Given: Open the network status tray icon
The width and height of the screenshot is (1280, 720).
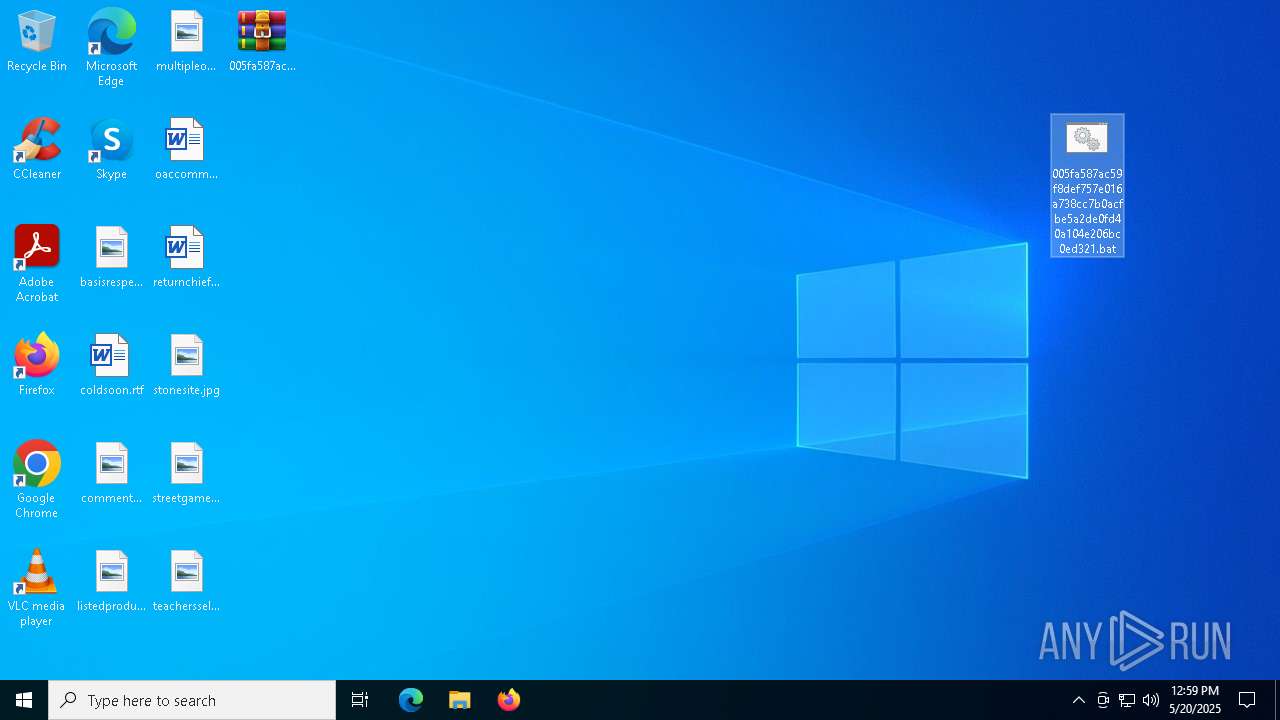Looking at the screenshot, I should click(x=1127, y=700).
